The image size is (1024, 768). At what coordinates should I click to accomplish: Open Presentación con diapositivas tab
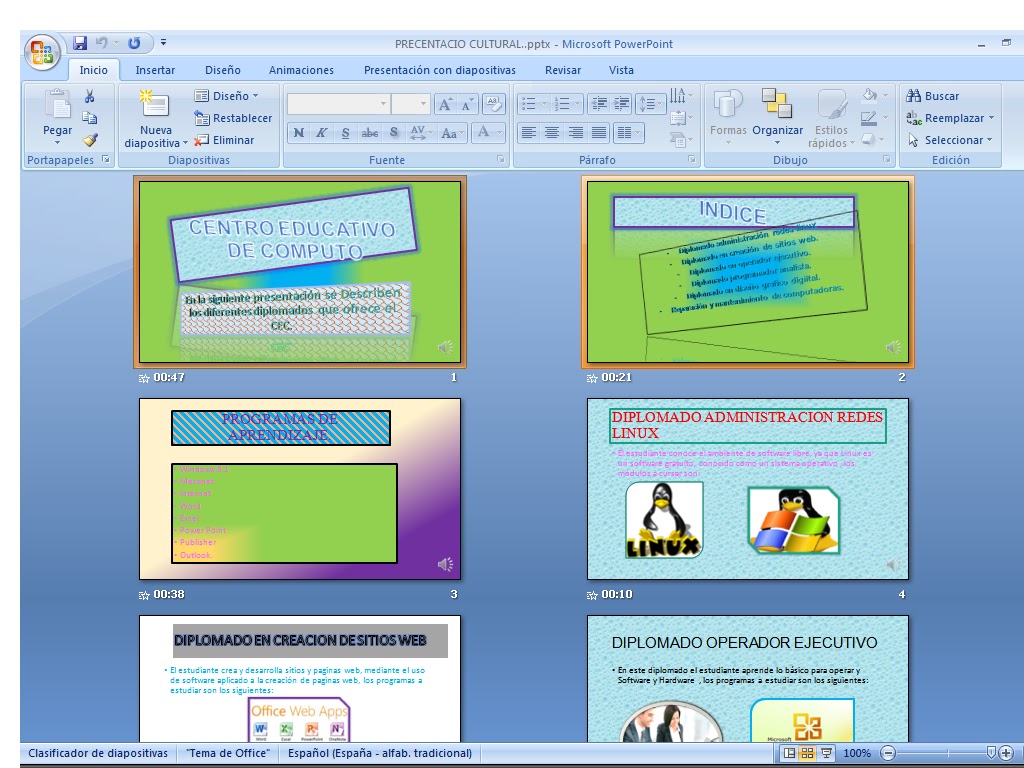(x=440, y=70)
